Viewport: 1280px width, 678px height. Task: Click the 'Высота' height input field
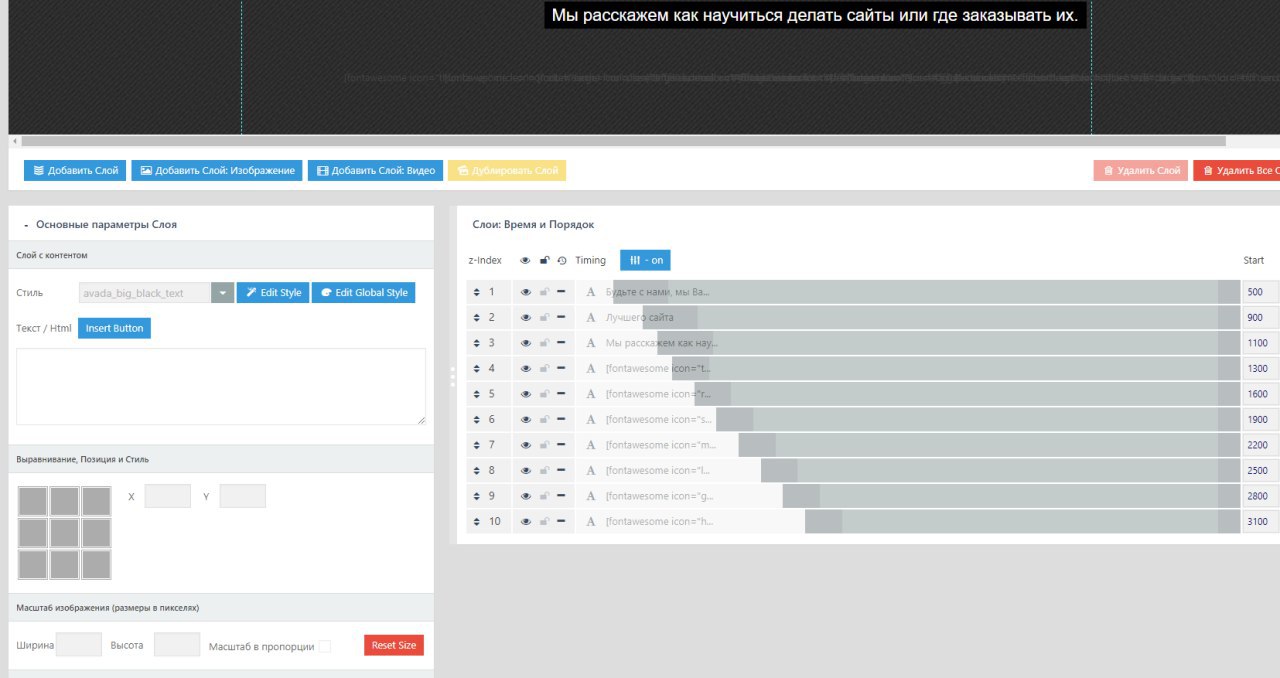coord(177,645)
